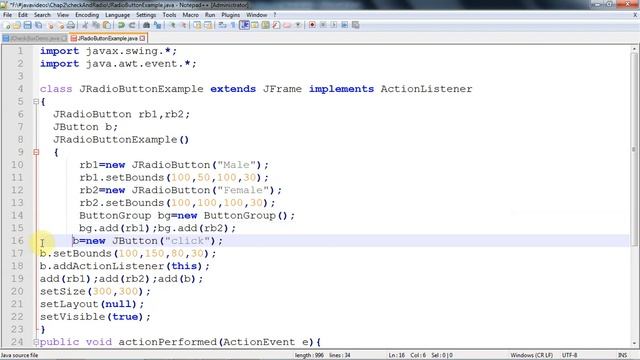Click the "Female" string on line 12
This screenshot has height=360, width=640.
[243, 190]
